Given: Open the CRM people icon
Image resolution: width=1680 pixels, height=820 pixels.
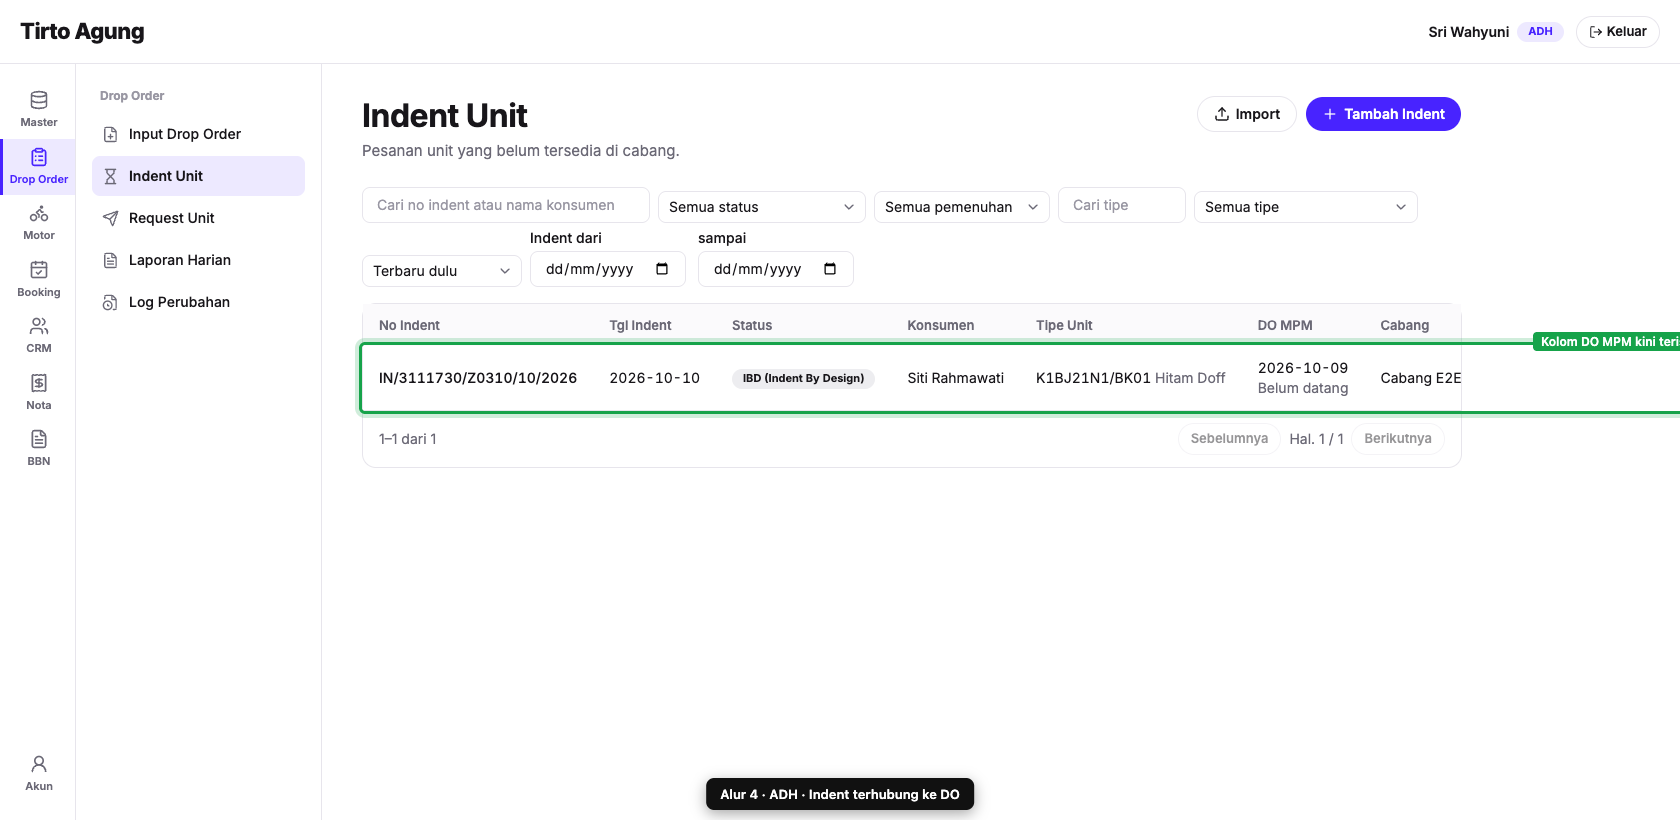Looking at the screenshot, I should [x=39, y=326].
